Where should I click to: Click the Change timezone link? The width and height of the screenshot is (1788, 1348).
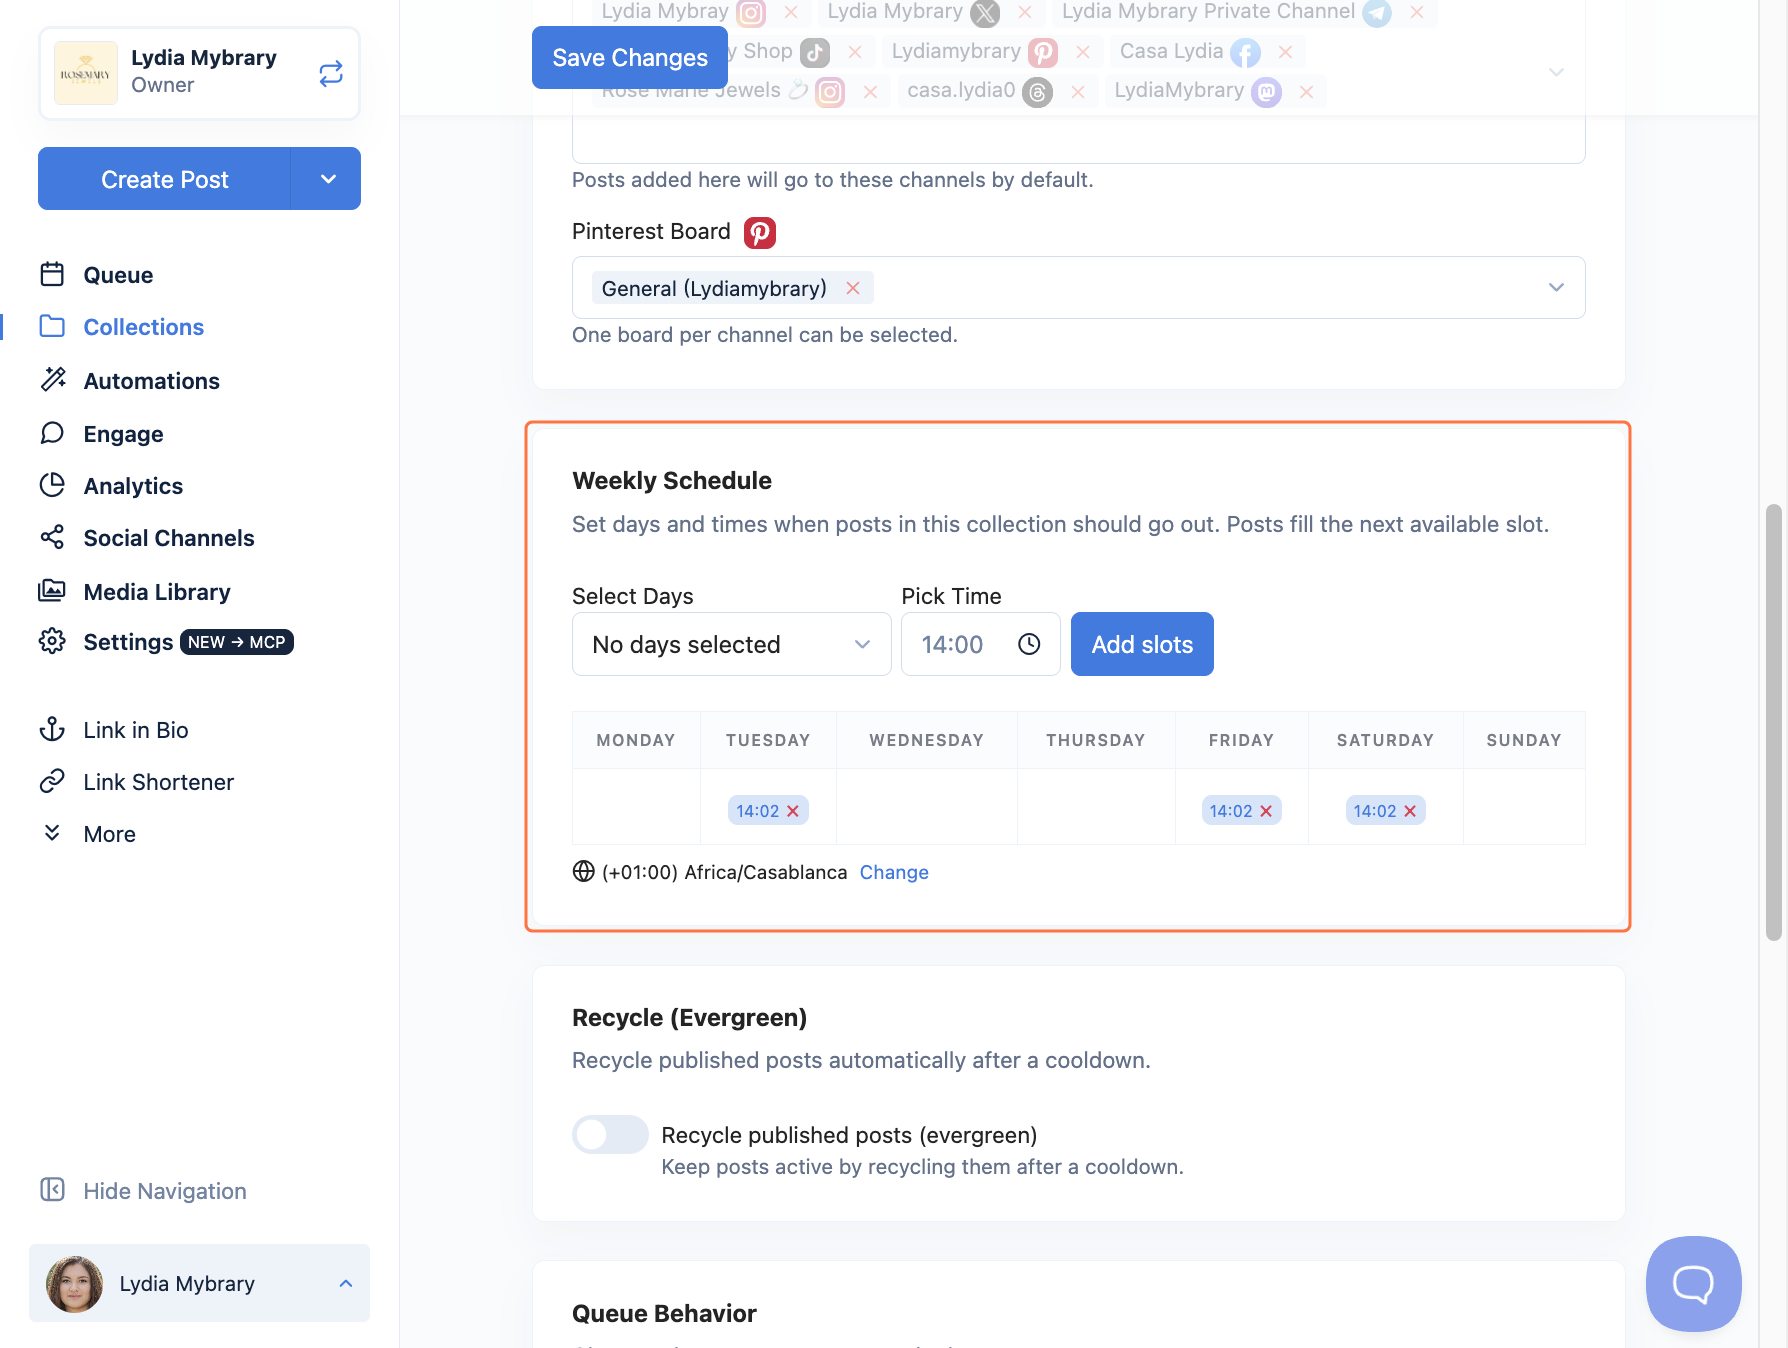click(x=894, y=872)
